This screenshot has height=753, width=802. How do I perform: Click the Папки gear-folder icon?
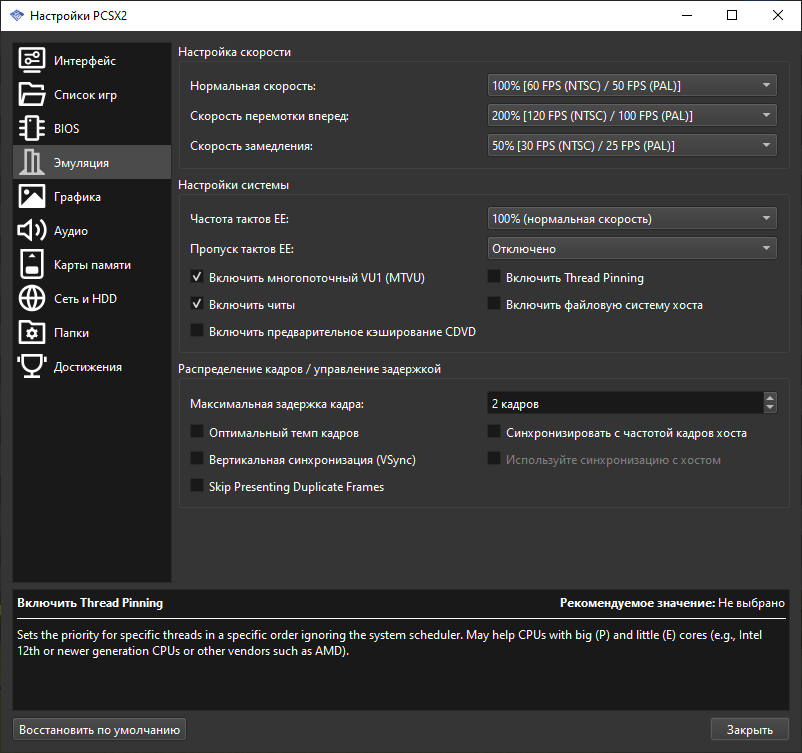32,333
